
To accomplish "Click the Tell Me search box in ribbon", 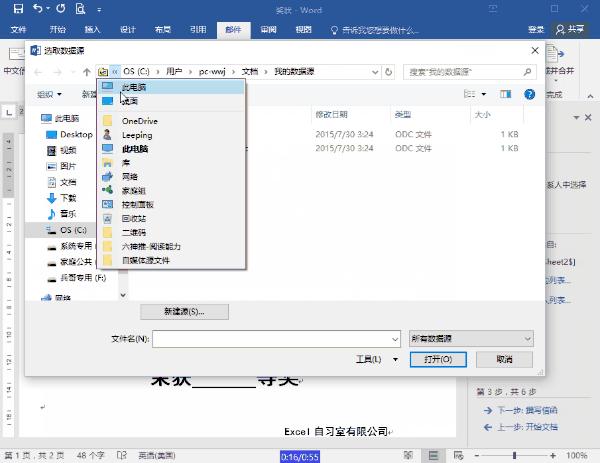I will tap(375, 30).
